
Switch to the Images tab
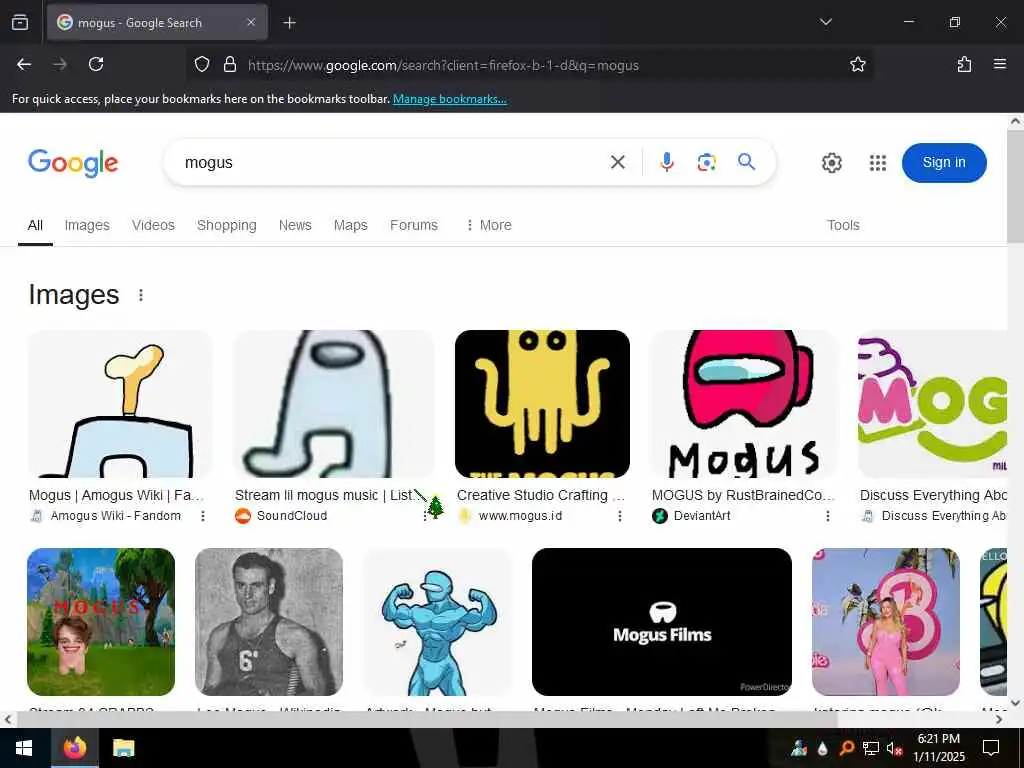click(x=87, y=225)
